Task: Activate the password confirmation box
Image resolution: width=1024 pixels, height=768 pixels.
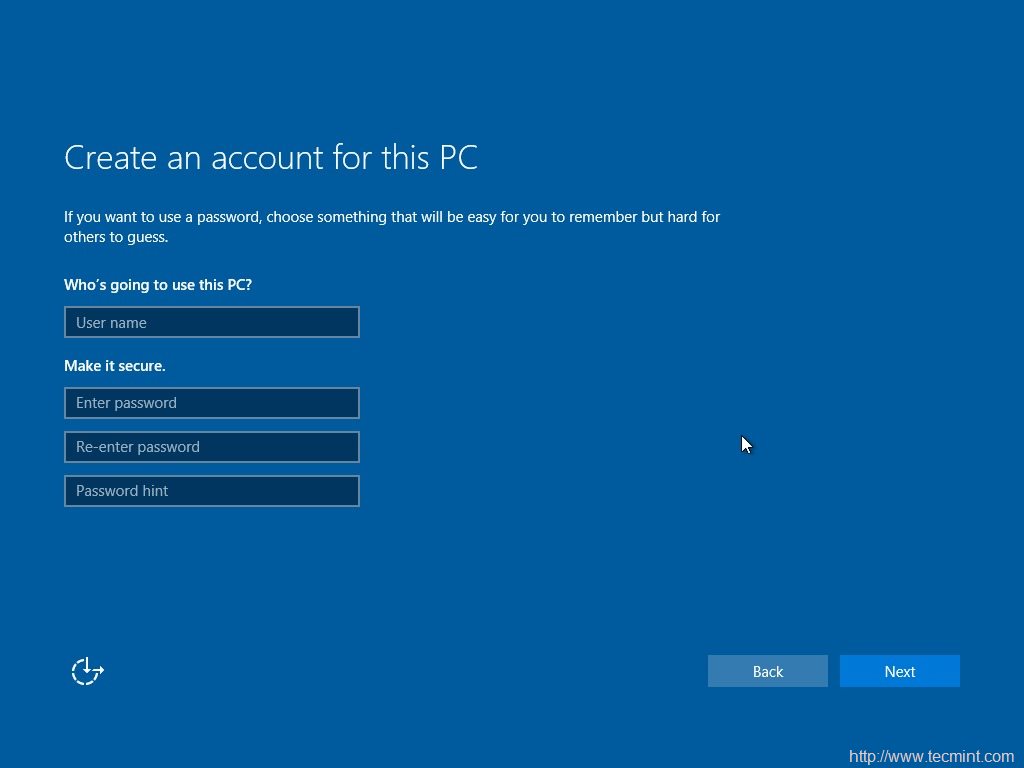Action: click(x=211, y=446)
